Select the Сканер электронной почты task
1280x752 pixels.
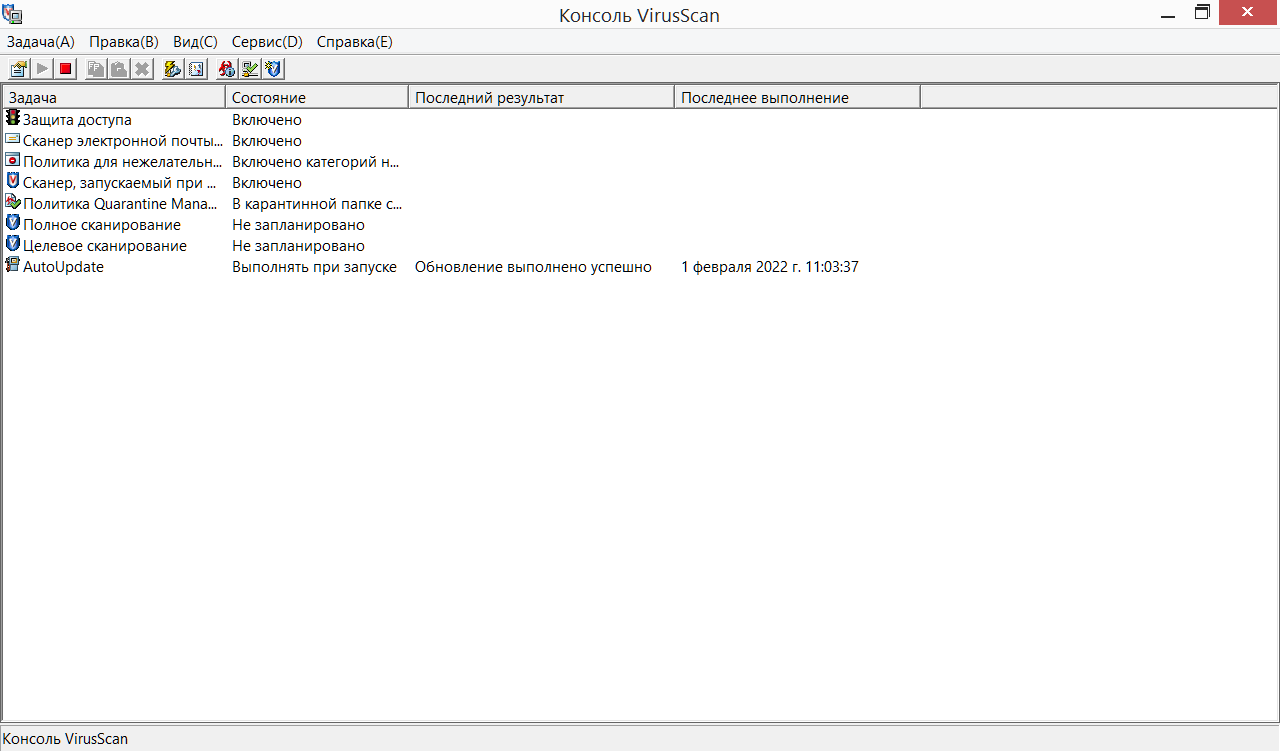coord(123,141)
